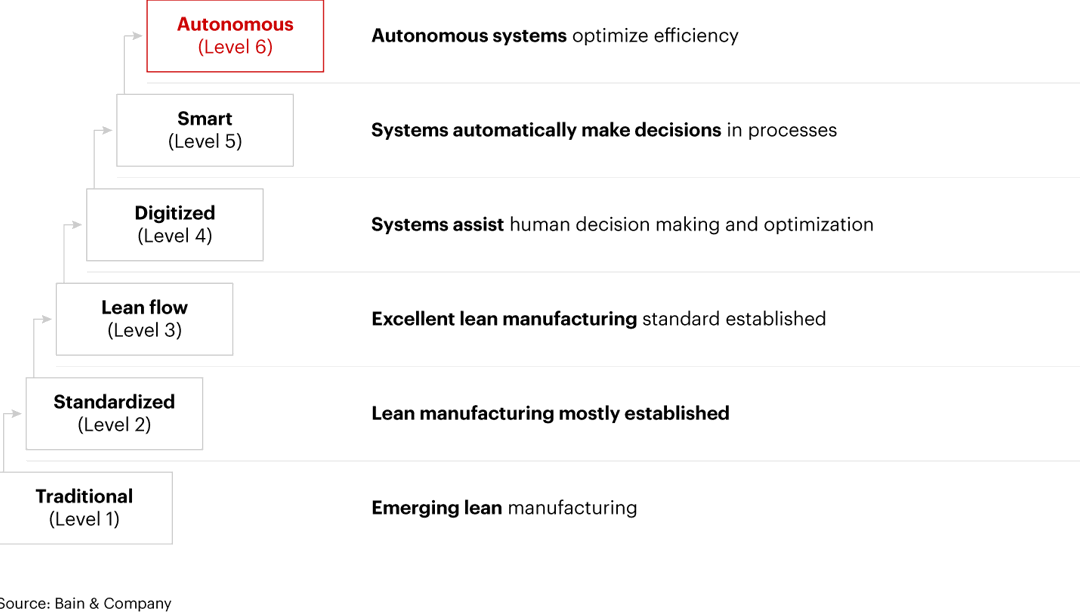This screenshot has height=612, width=1080.
Task: Click the 'Systems automatically make decisions' bold phrase
Action: [546, 130]
